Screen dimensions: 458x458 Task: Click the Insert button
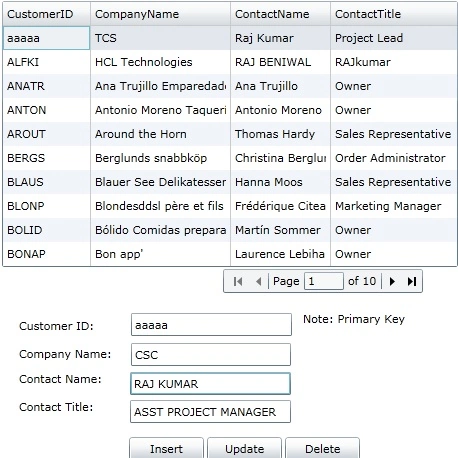[166, 448]
